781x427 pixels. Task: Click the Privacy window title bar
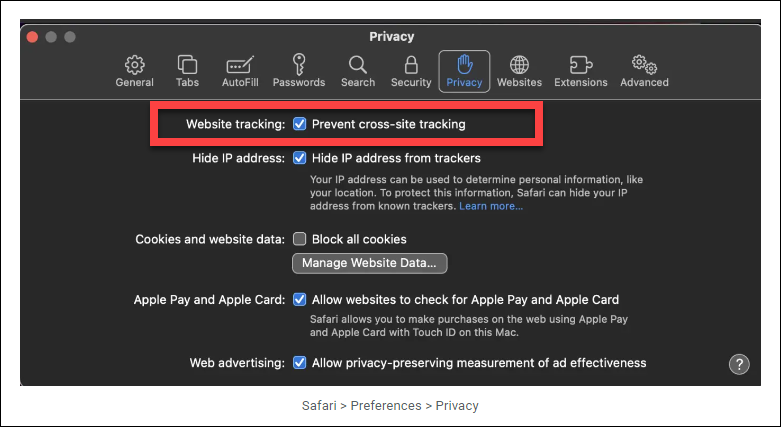click(391, 37)
